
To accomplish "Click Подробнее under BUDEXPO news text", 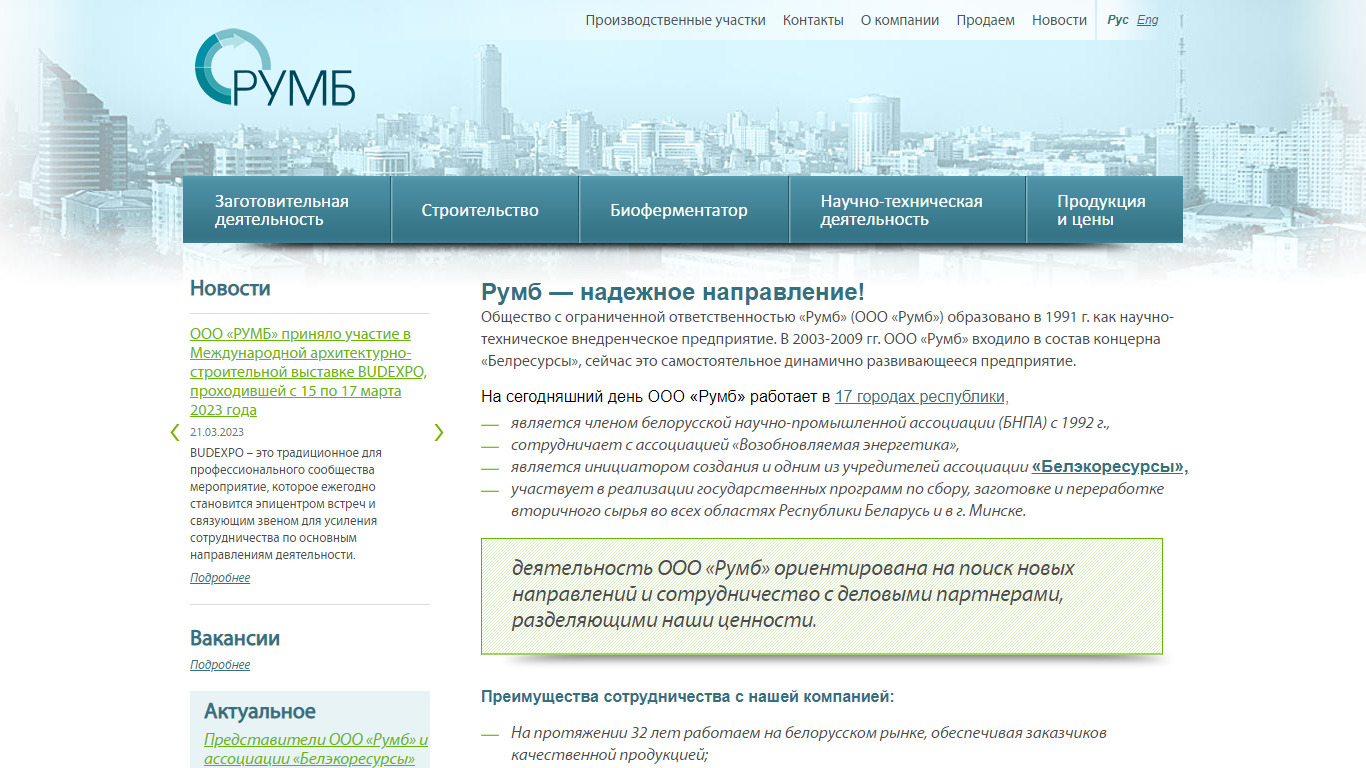I will (220, 578).
